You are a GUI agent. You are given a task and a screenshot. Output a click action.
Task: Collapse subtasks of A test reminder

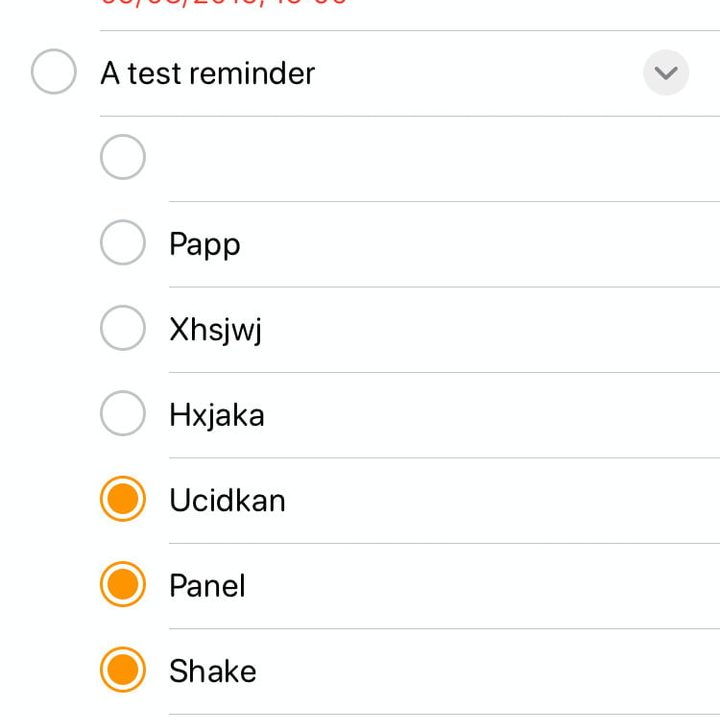(666, 72)
